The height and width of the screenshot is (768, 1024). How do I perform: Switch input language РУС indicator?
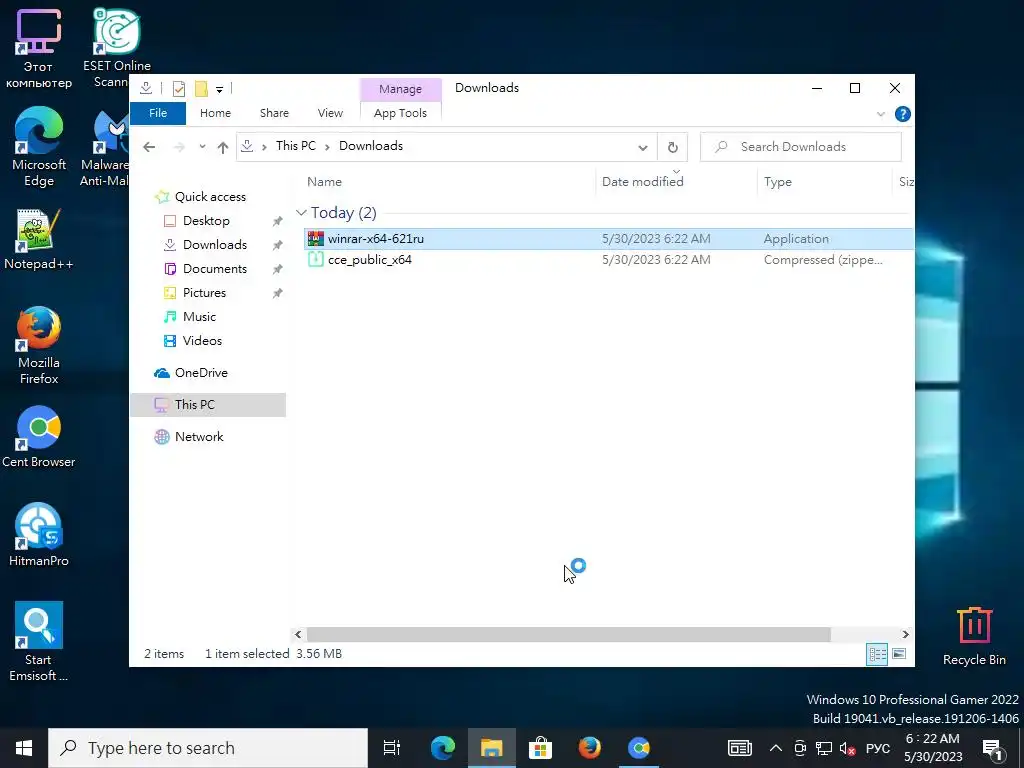click(878, 748)
